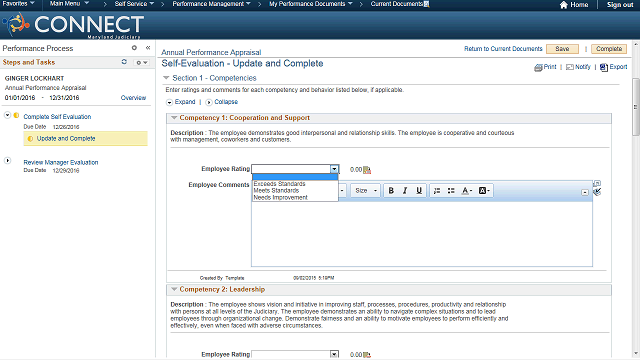Screen dimensions: 640x360
Task: Click Return to Current Documents link
Action: [503, 49]
